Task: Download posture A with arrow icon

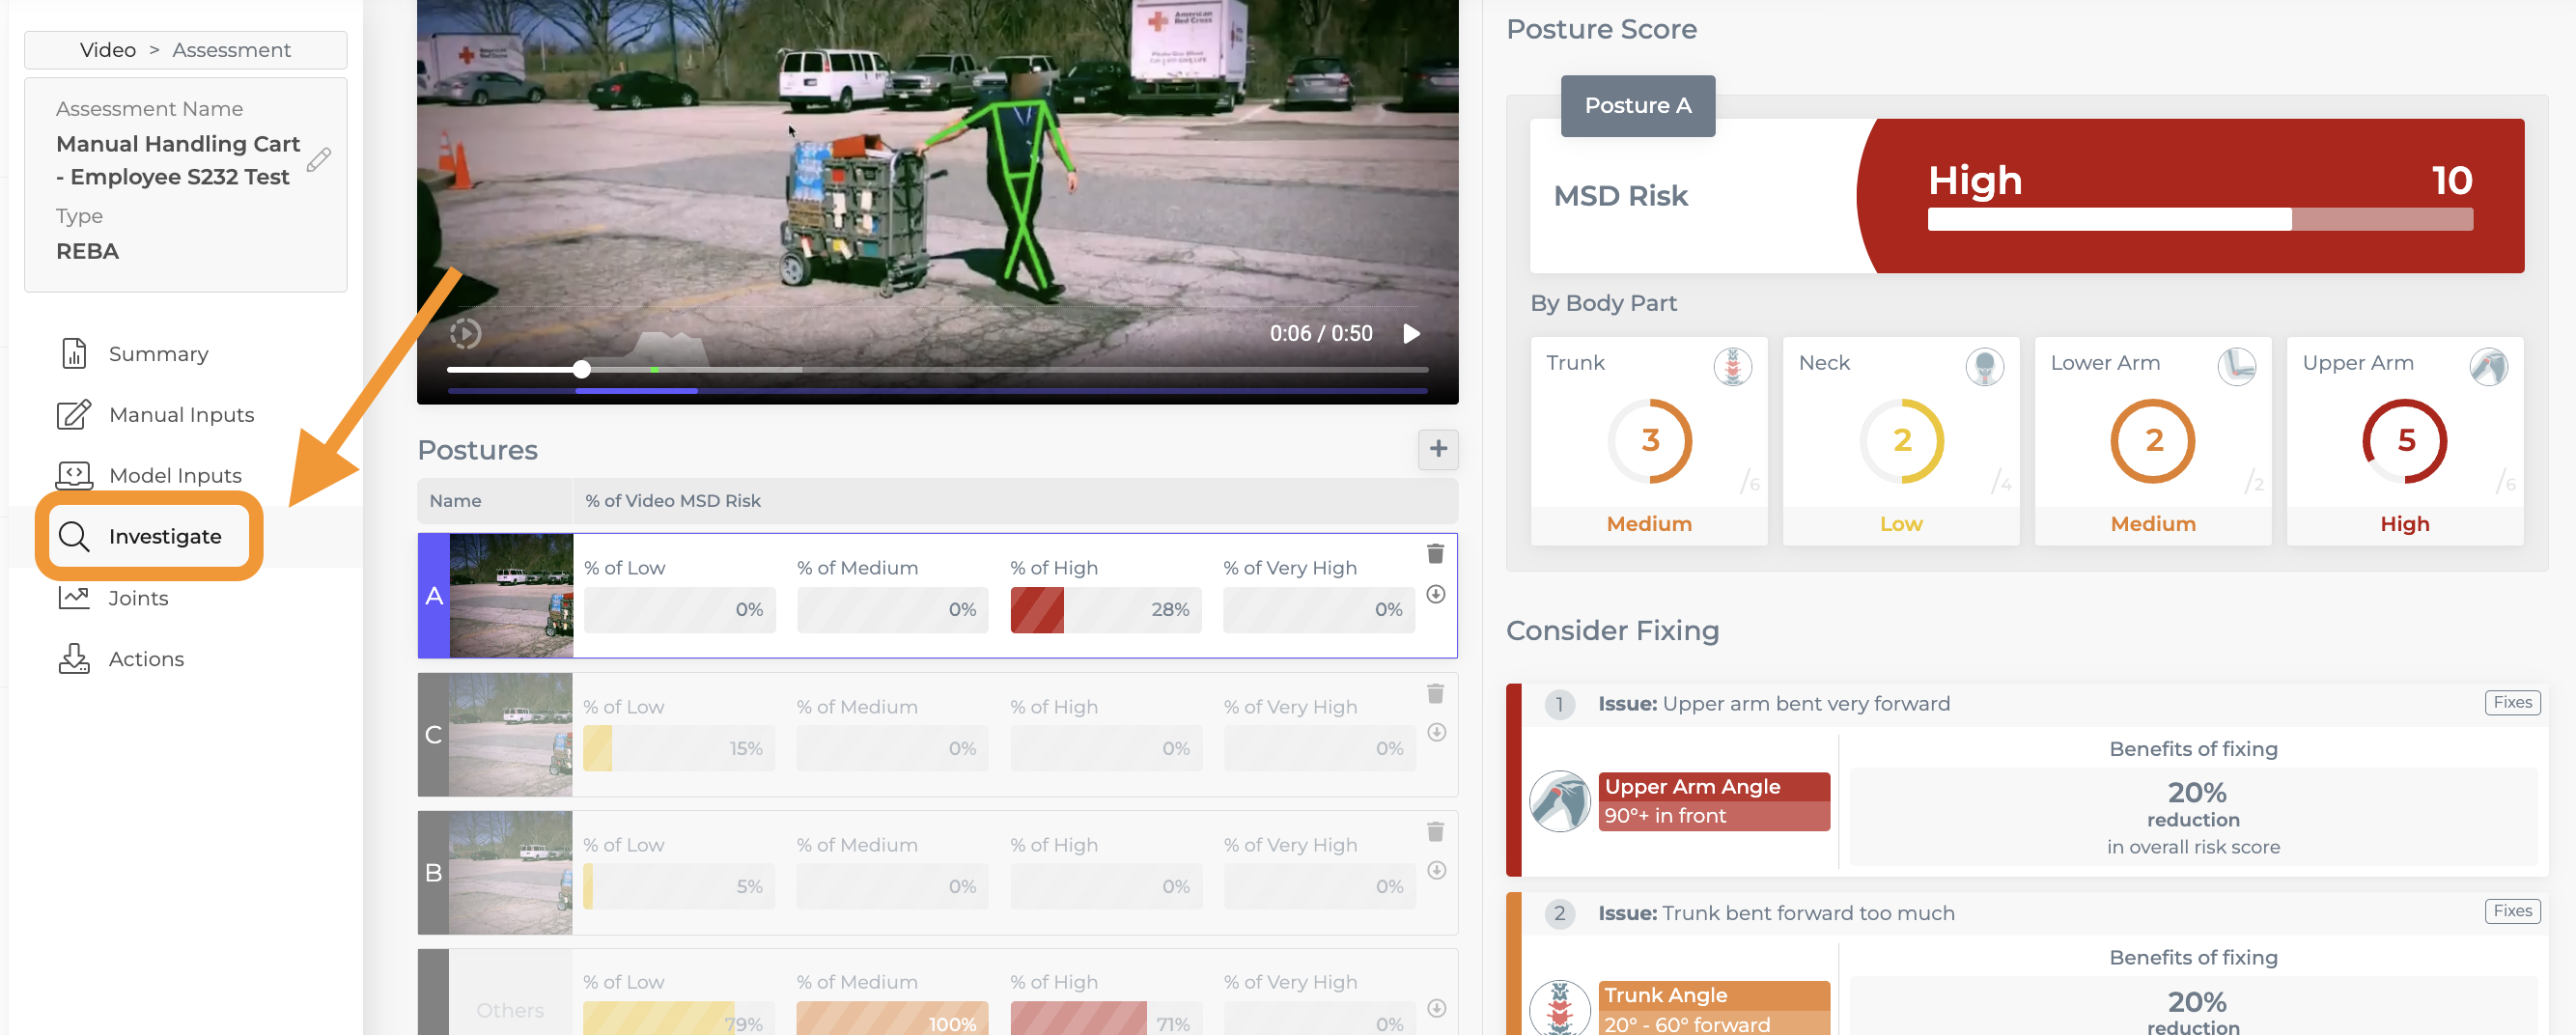Action: tap(1435, 594)
